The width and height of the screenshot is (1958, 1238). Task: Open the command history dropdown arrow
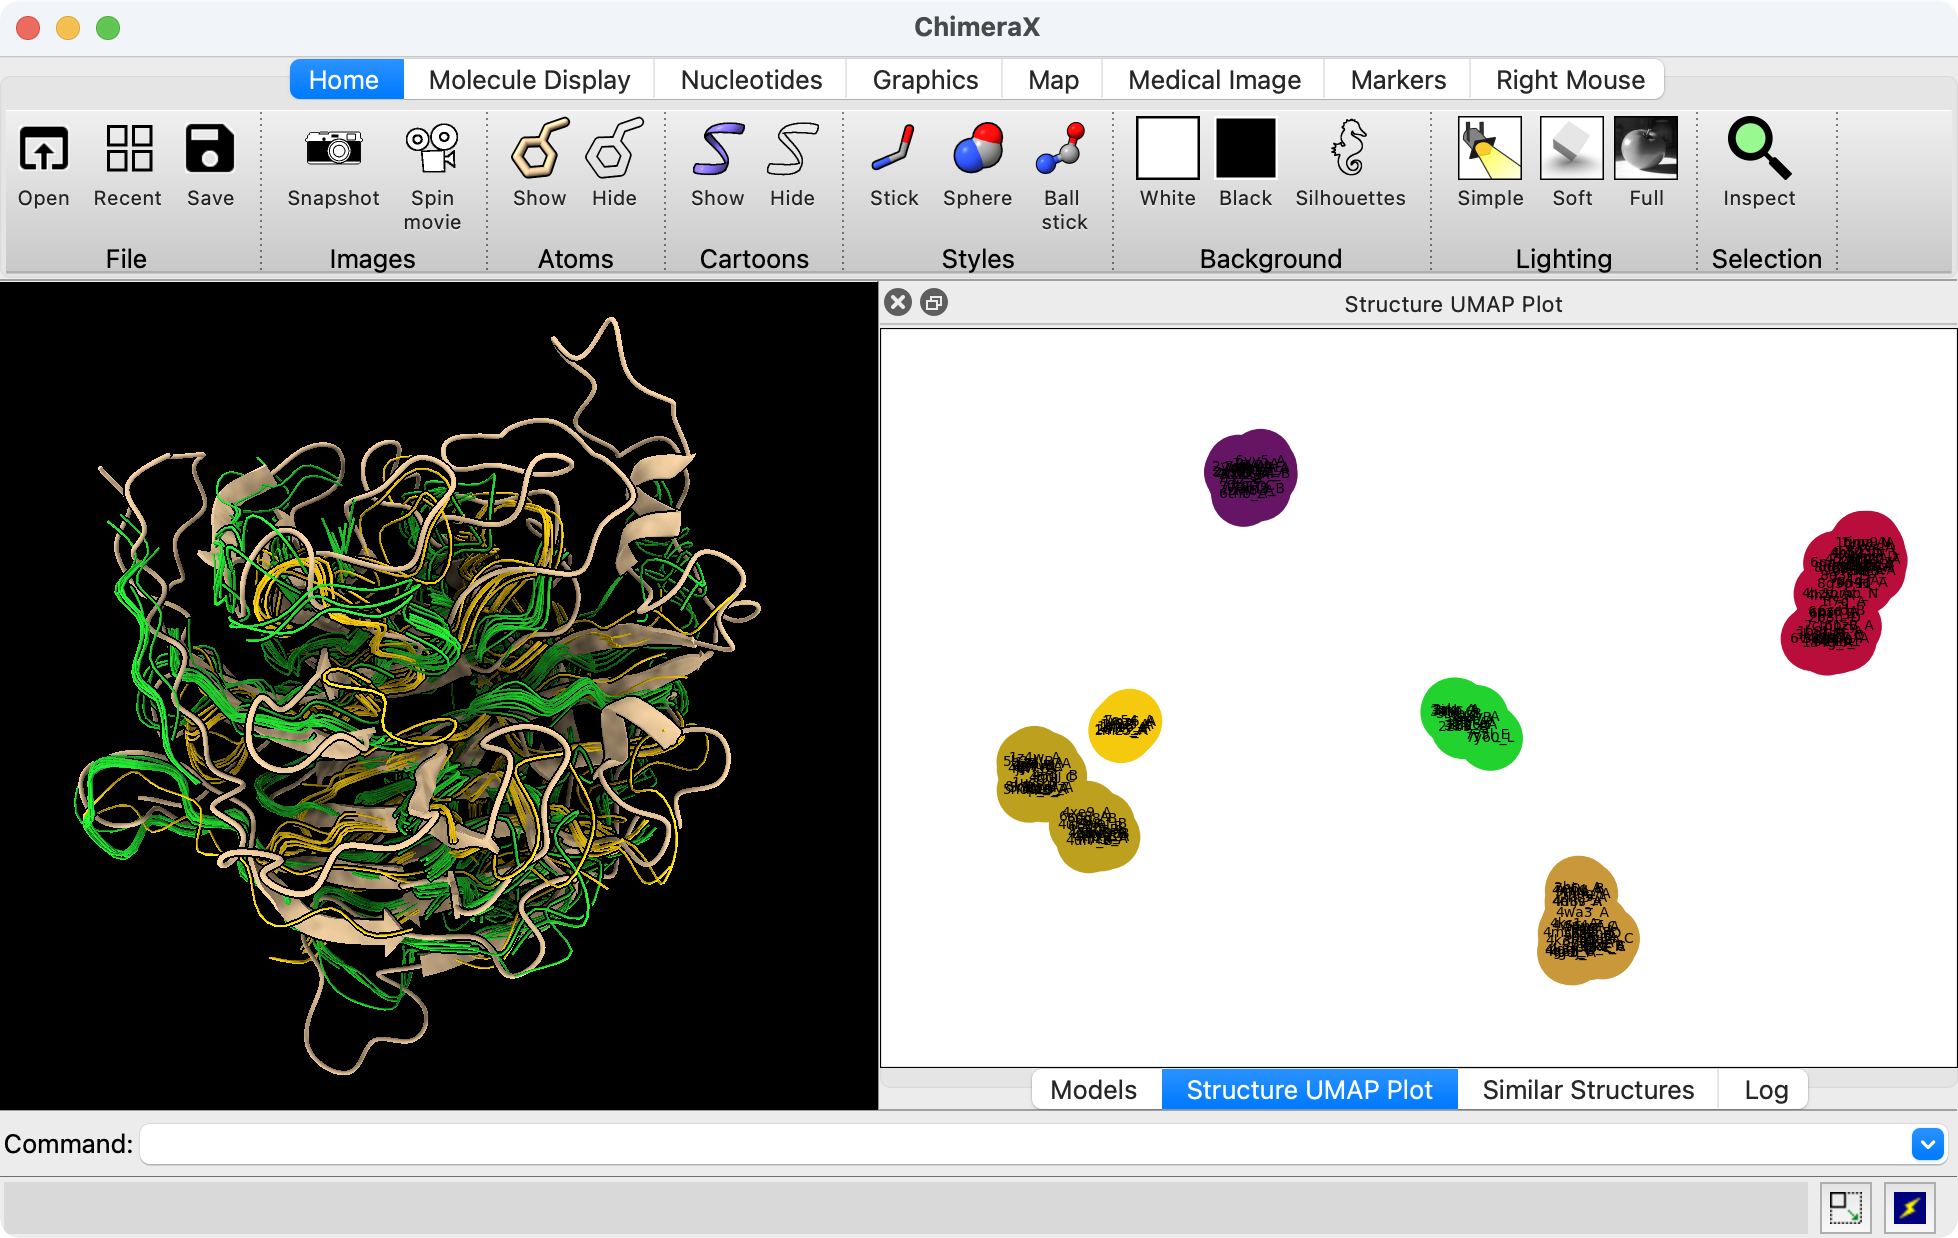click(x=1927, y=1143)
